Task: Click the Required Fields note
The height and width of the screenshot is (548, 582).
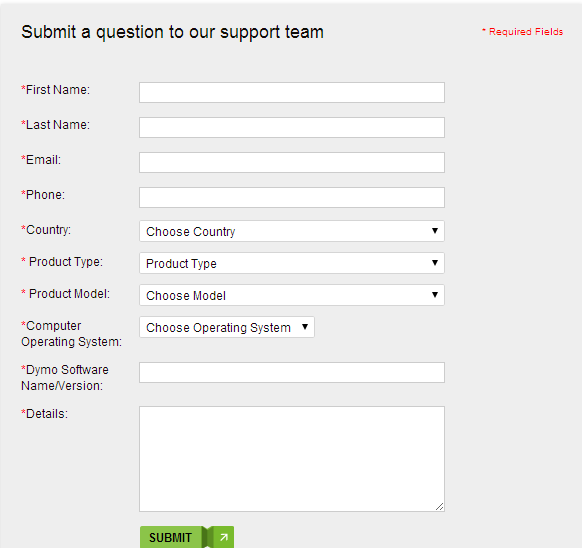Action: tap(522, 32)
